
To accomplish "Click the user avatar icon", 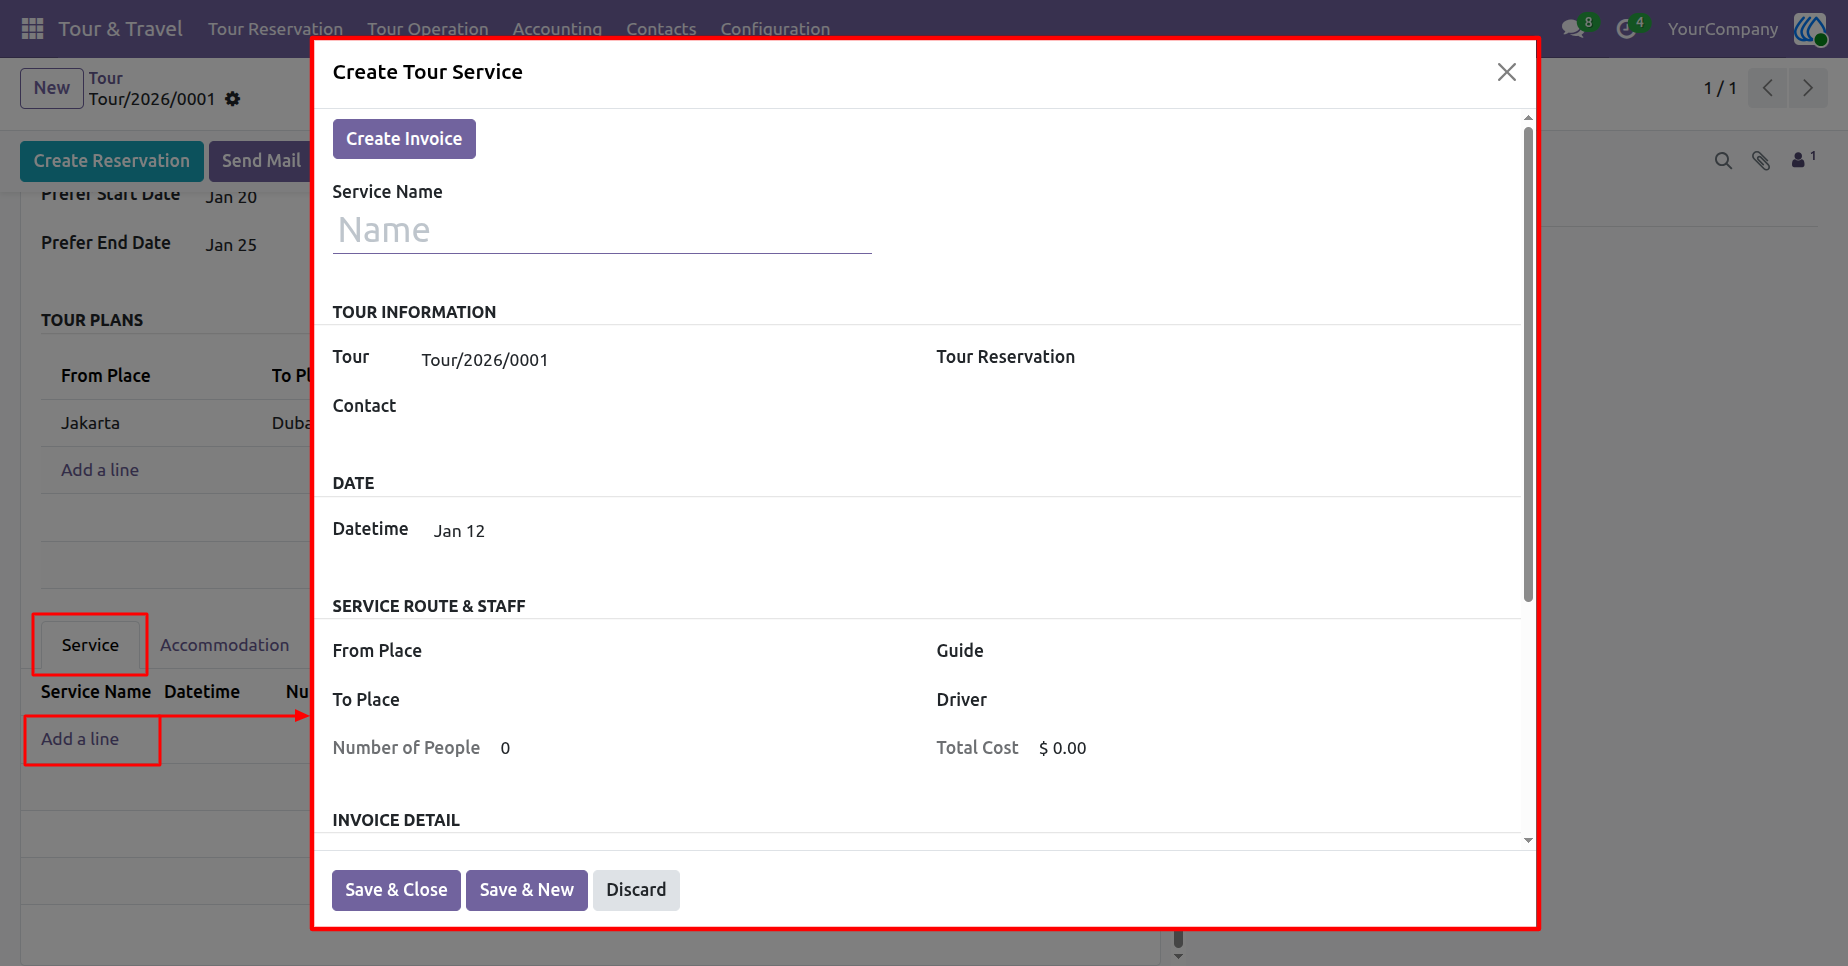I will (x=1810, y=29).
